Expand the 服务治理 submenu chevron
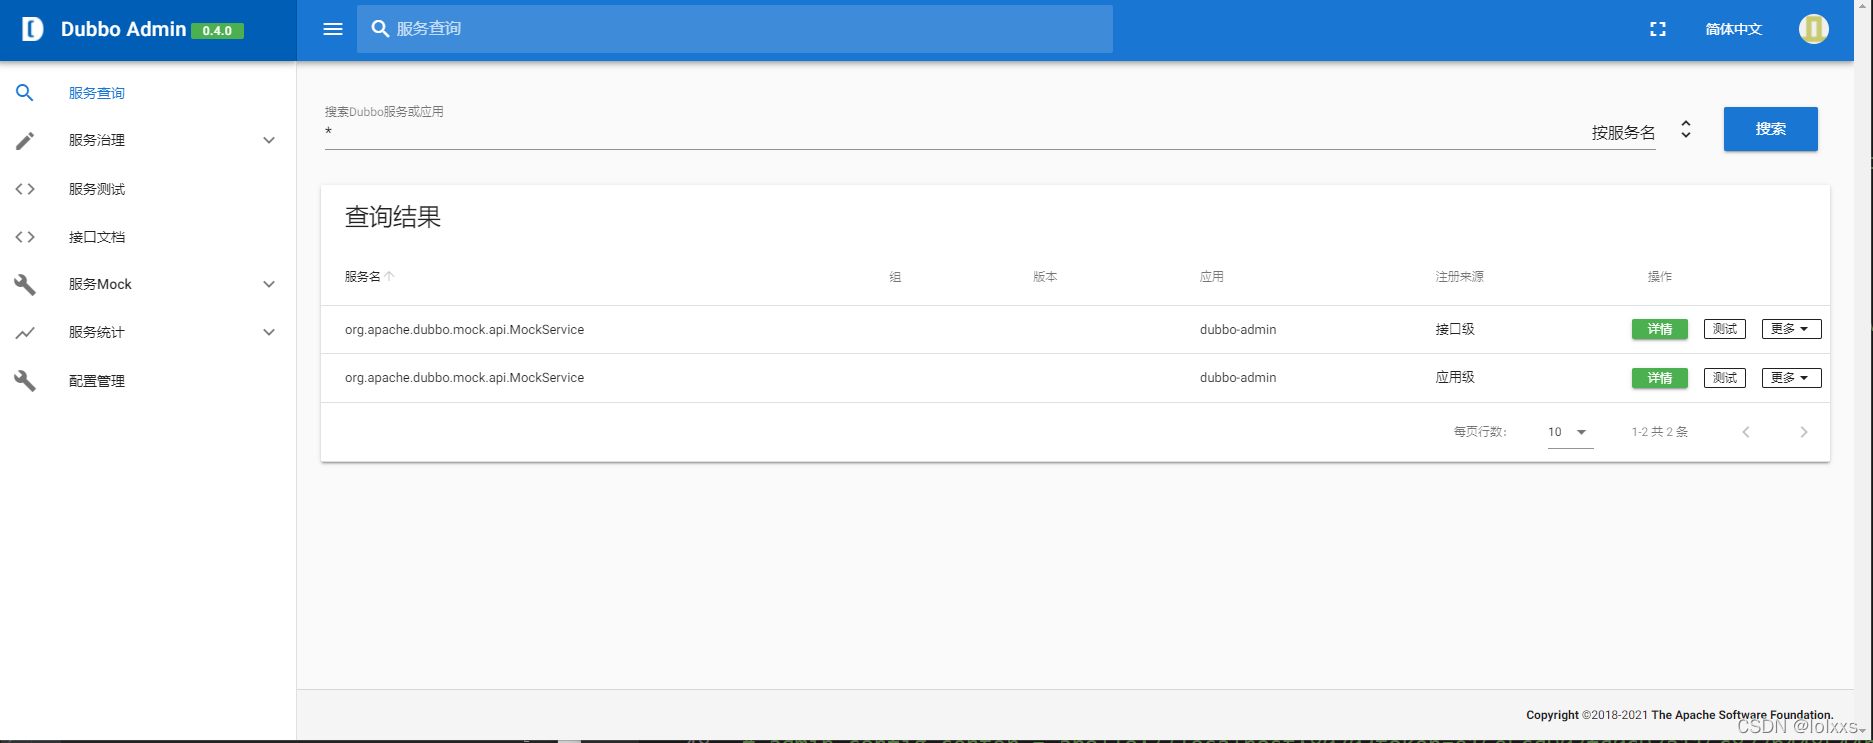This screenshot has width=1873, height=743. [269, 141]
